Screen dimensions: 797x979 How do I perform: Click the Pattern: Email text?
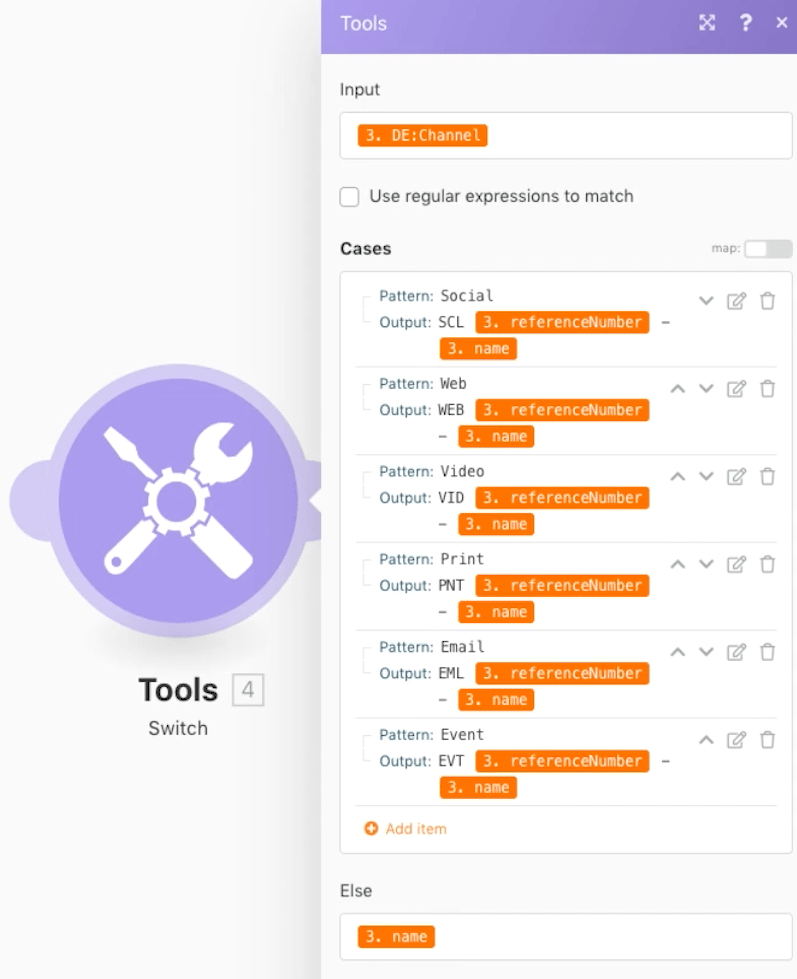pyautogui.click(x=431, y=647)
